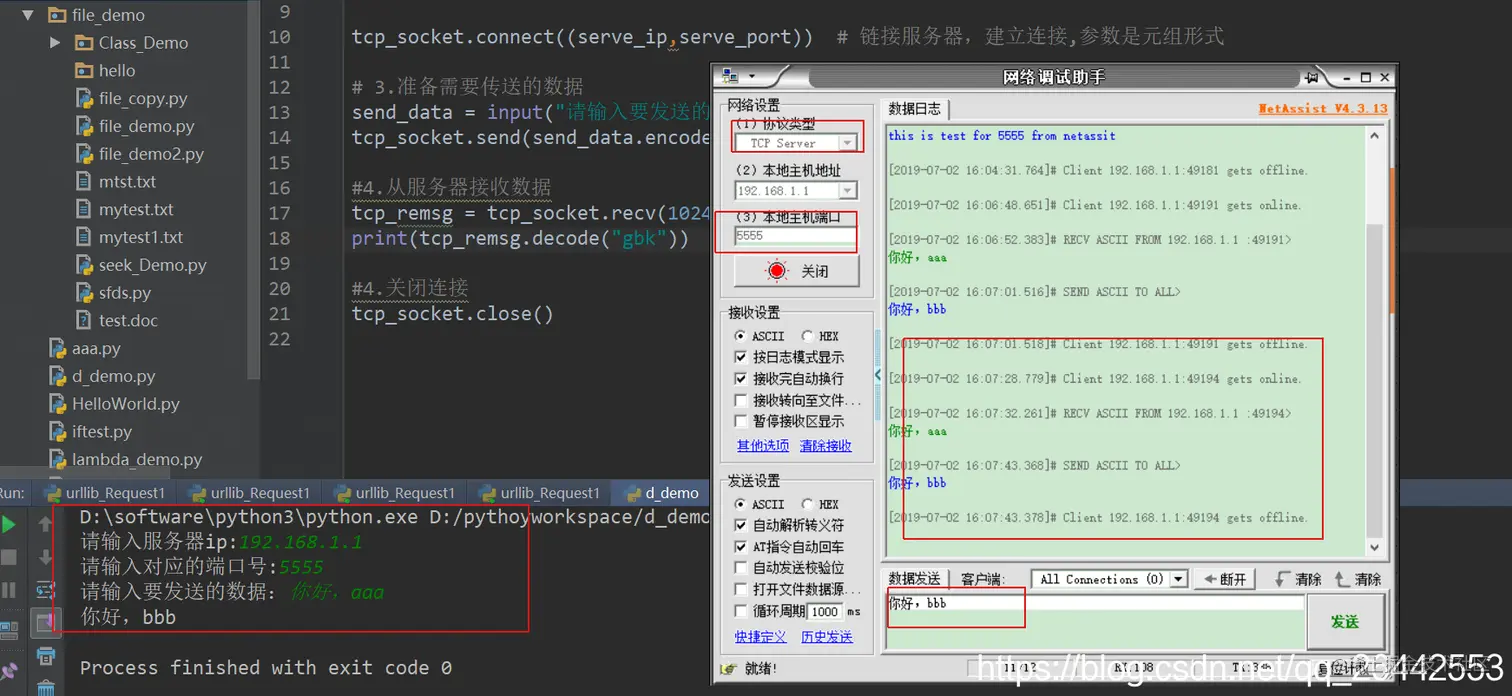Select ASCII radio in 接收设置
The width and height of the screenshot is (1512, 696).
740,336
